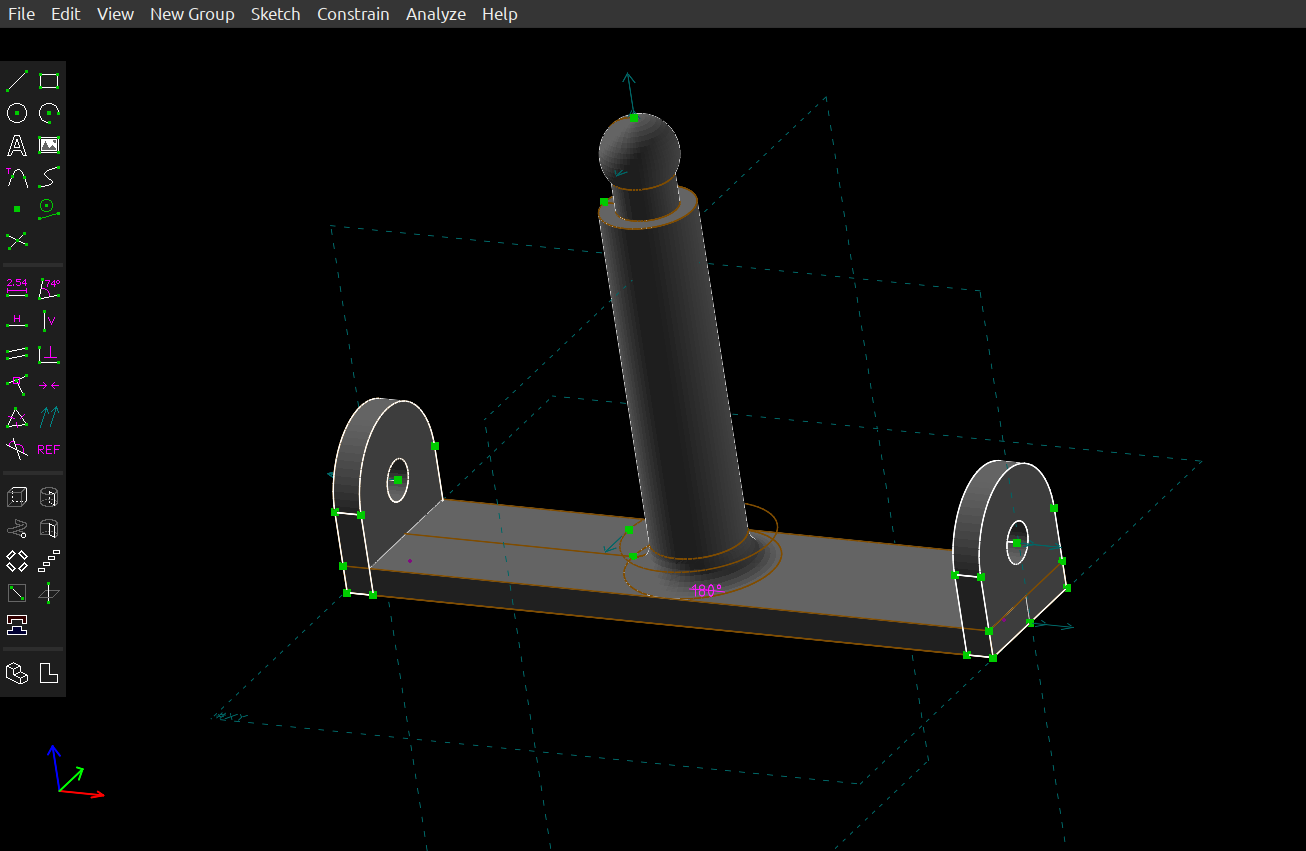Choose the circle sketch tool
This screenshot has height=851, width=1306.
(x=17, y=113)
